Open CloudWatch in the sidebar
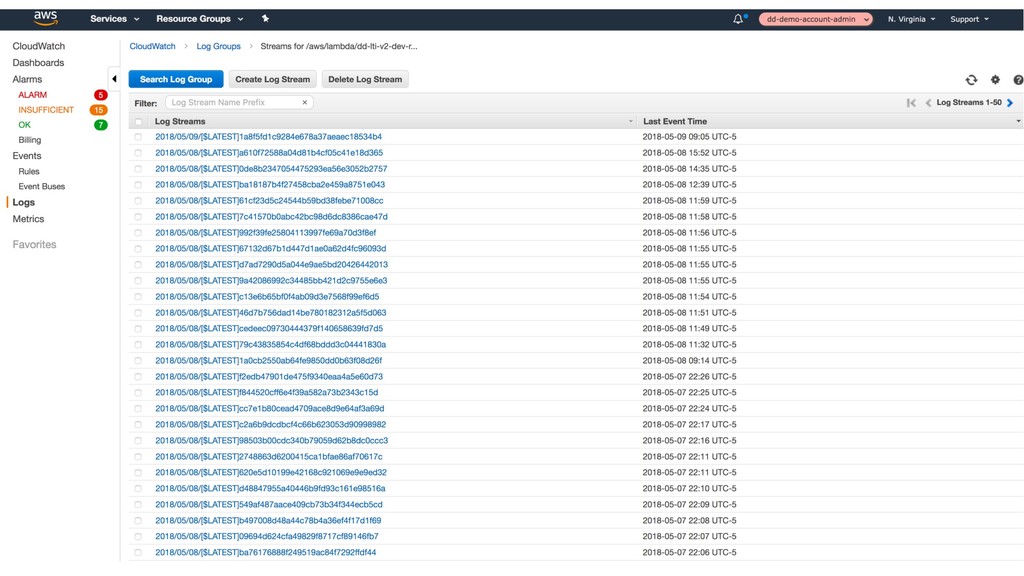This screenshot has height=576, width=1024. (x=39, y=46)
